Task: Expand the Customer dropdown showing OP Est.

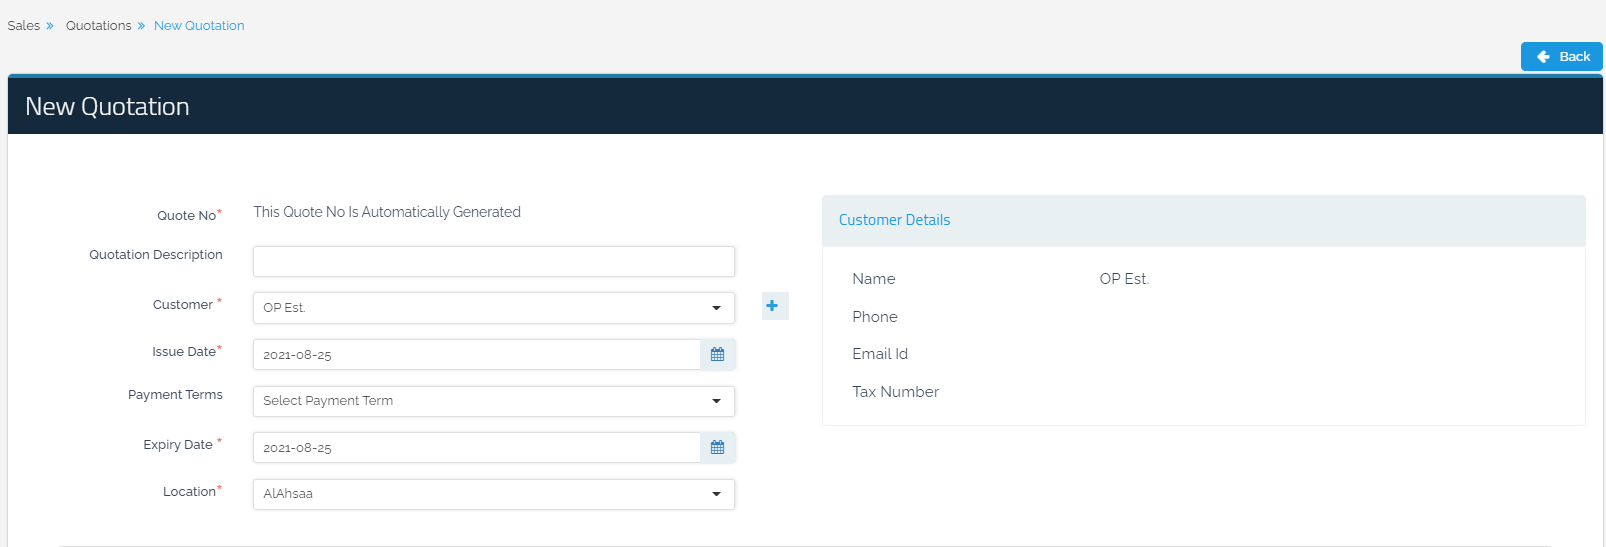Action: pos(493,308)
